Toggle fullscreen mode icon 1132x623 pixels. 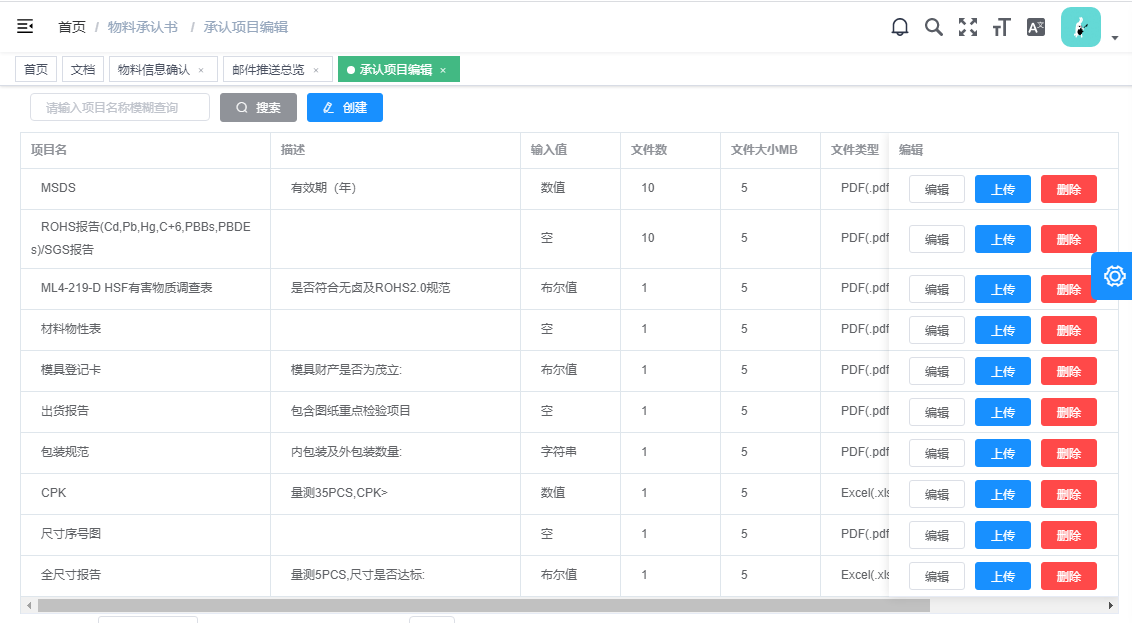point(968,27)
